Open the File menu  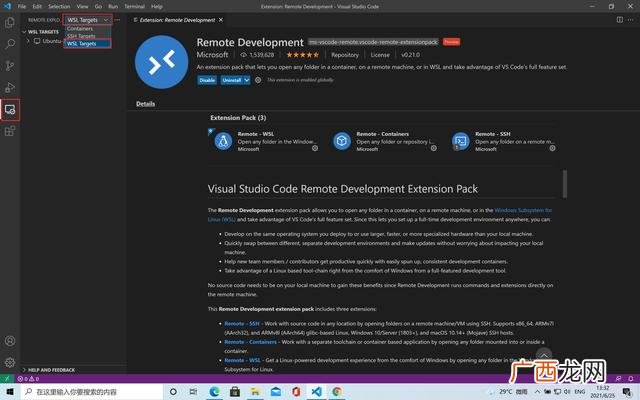click(x=22, y=7)
